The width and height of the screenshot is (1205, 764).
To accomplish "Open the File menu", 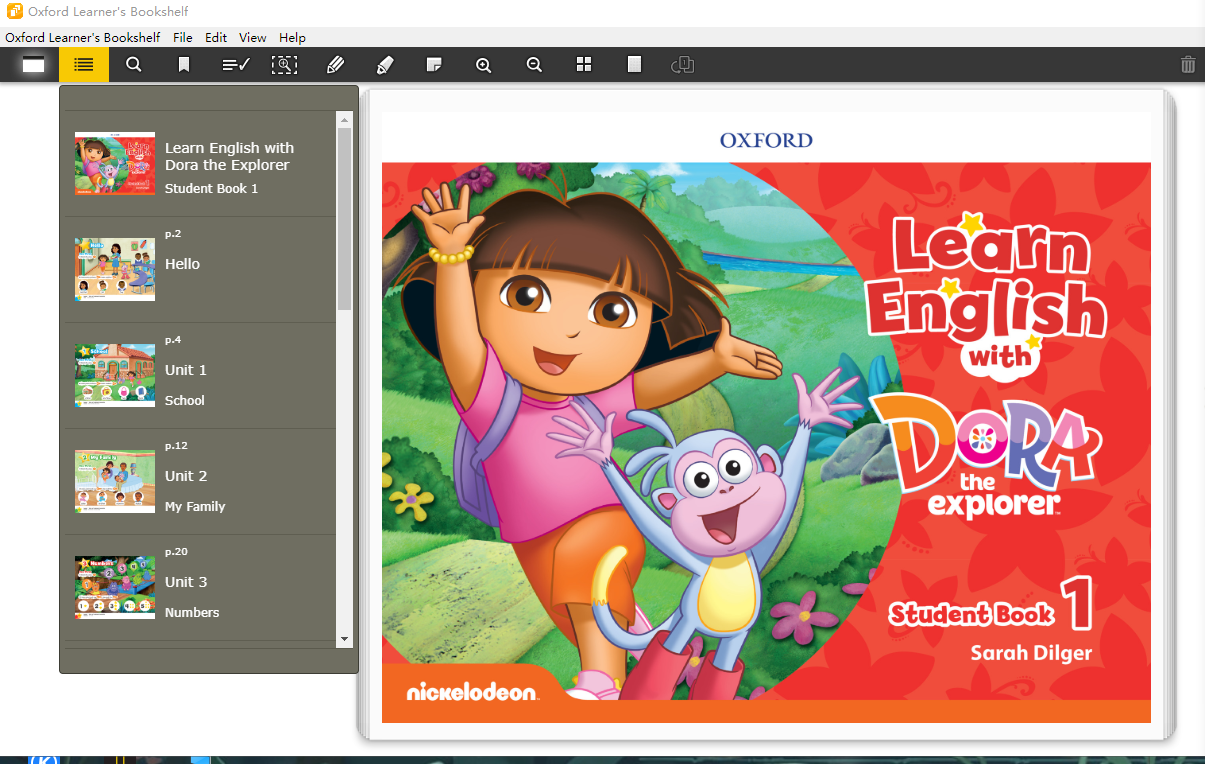I will pyautogui.click(x=183, y=37).
